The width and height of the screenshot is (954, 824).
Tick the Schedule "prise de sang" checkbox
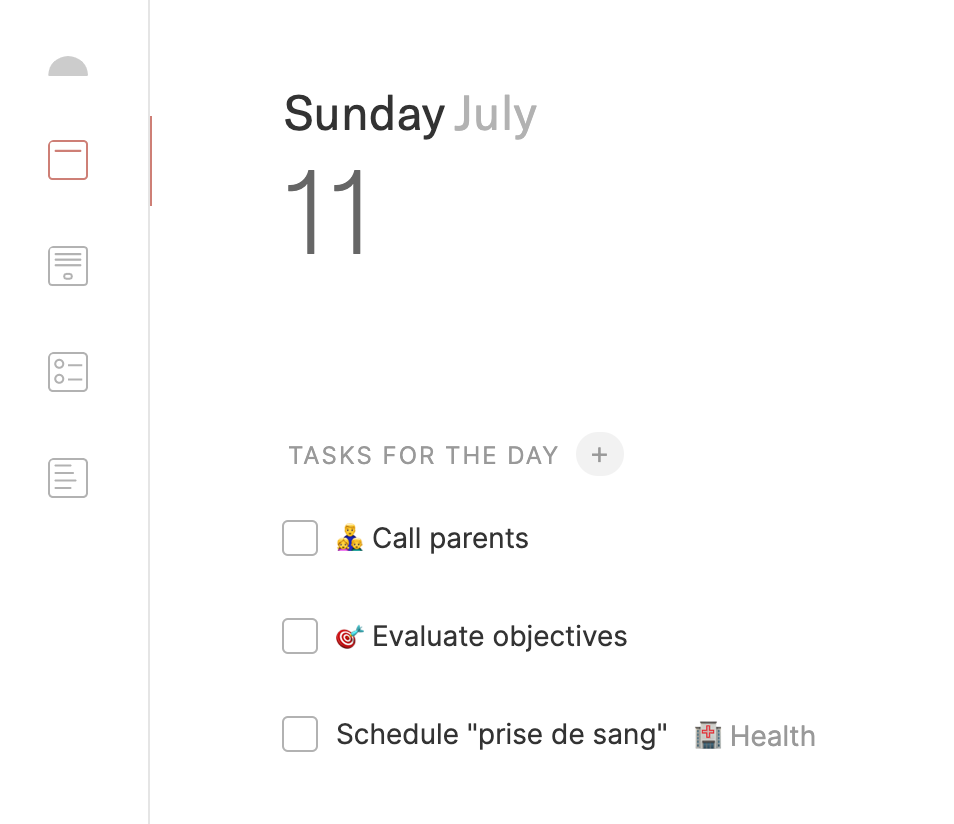click(300, 734)
